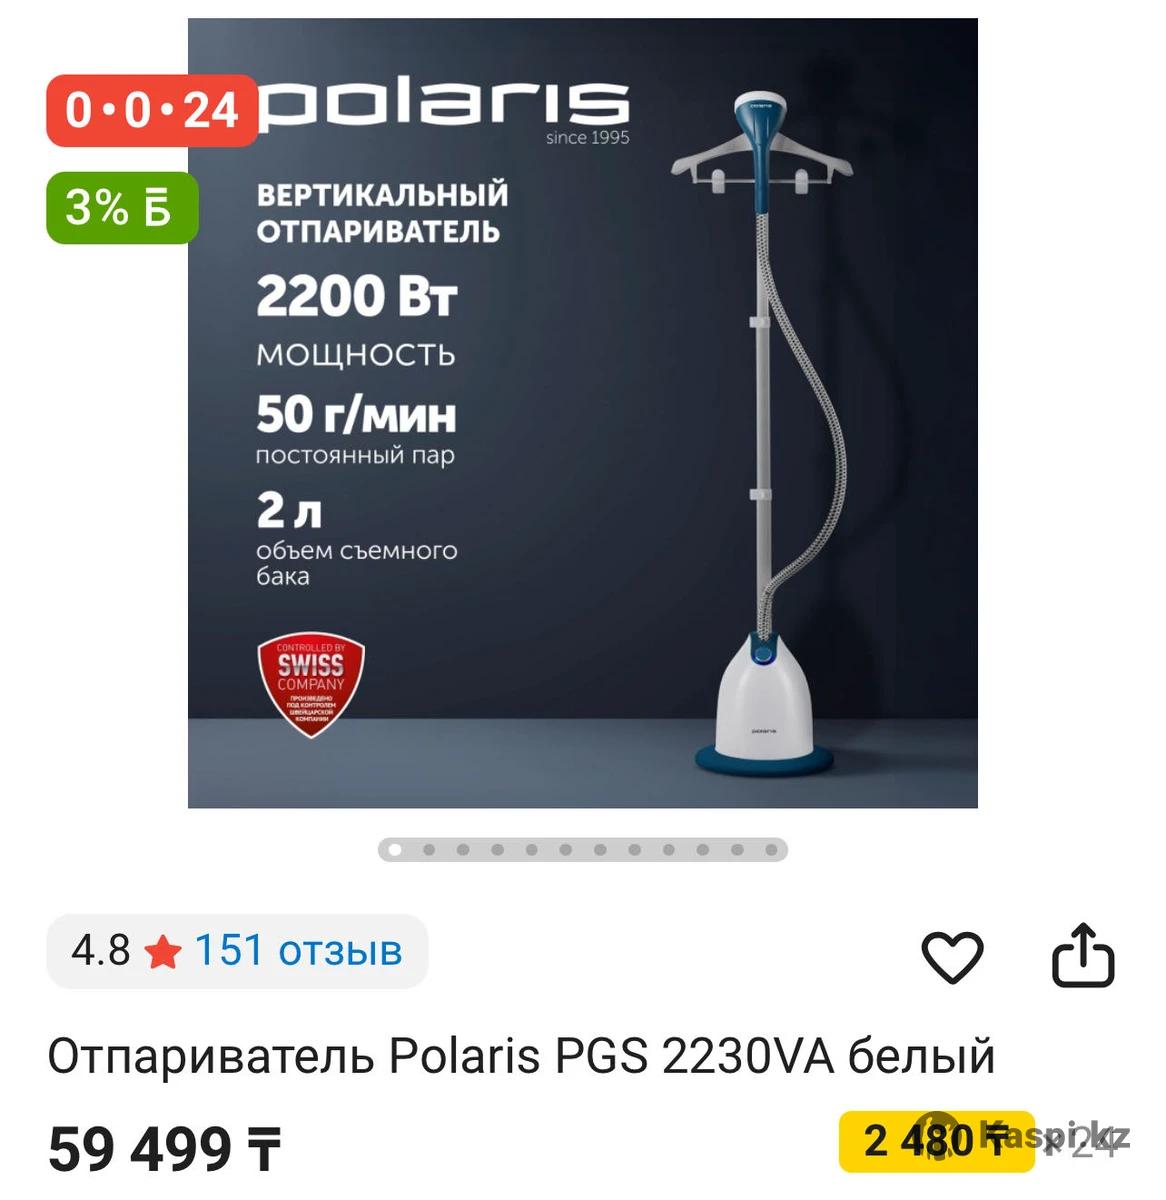Tap the Polaris logo in the photo

[x=445, y=107]
